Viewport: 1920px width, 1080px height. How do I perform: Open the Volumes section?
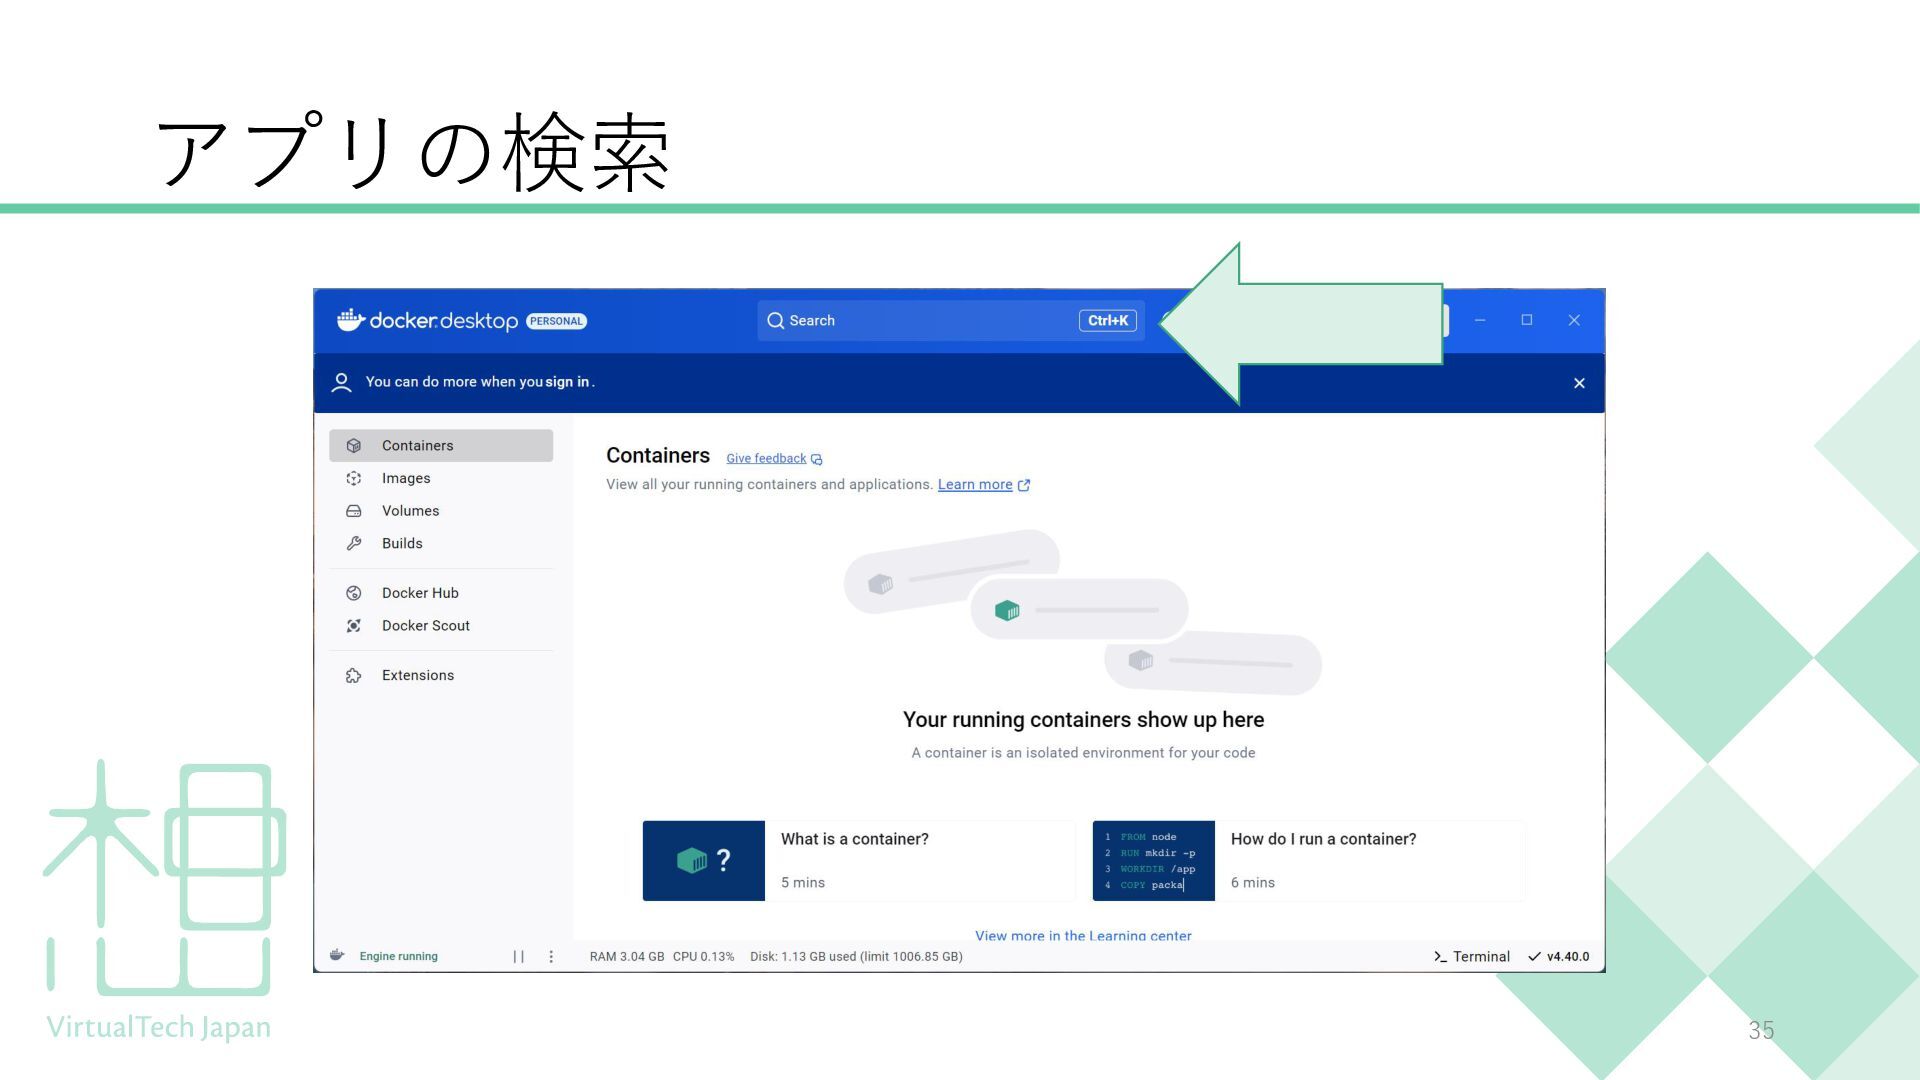coord(410,511)
